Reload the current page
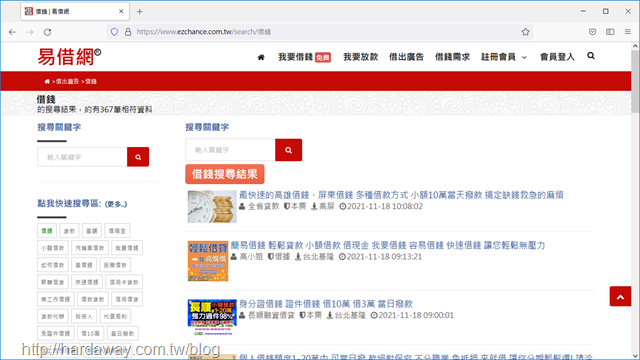Screen dimensions: 640x360 pos(47,32)
